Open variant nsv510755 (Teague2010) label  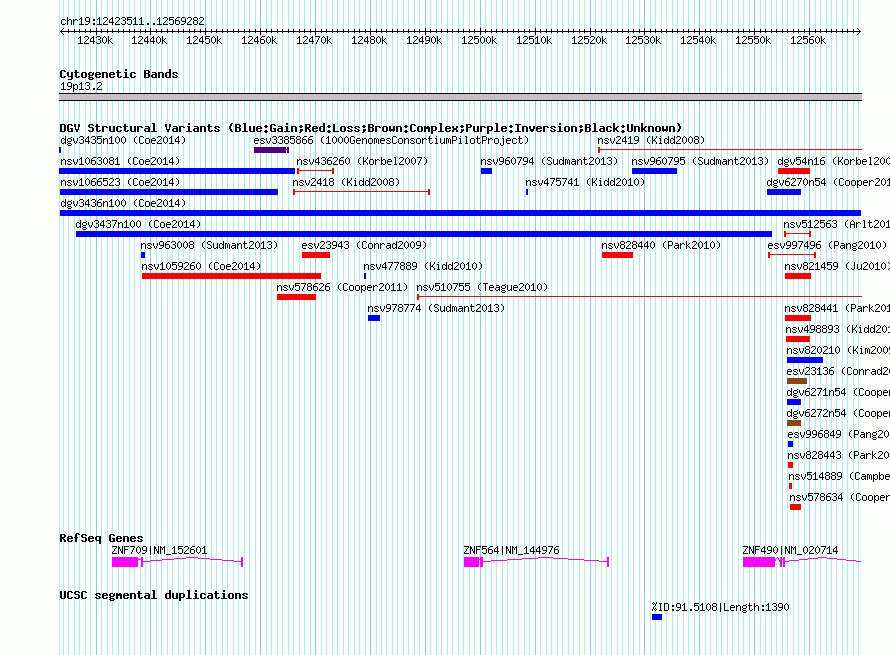(482, 287)
